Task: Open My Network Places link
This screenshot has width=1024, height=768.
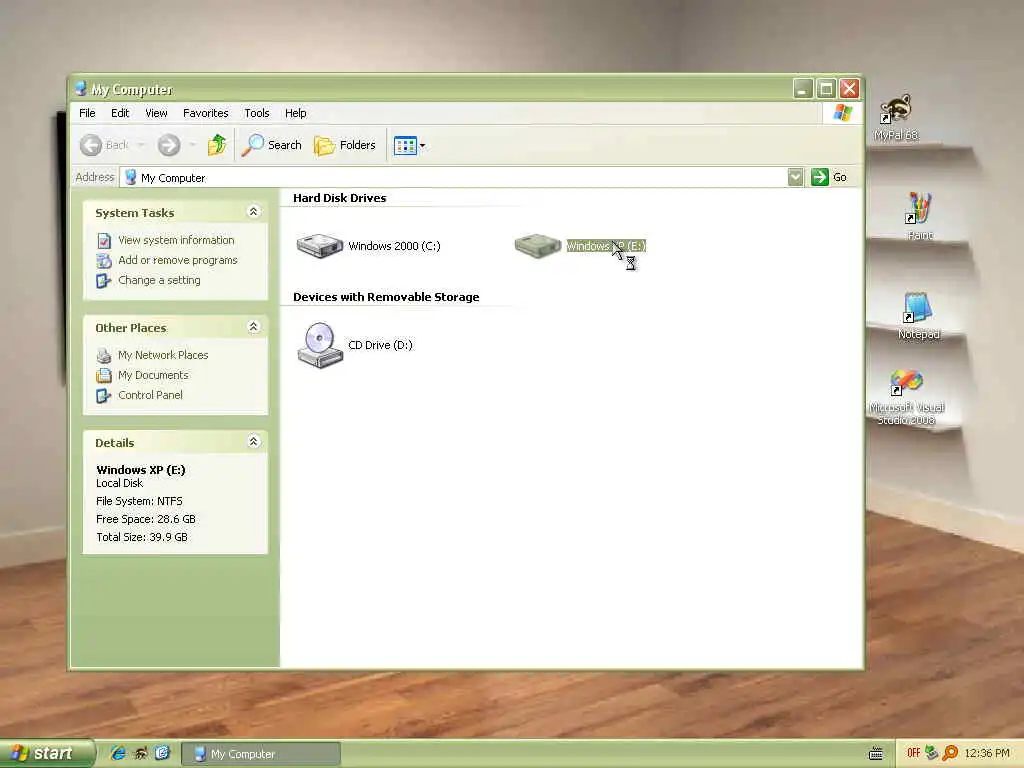Action: (163, 355)
